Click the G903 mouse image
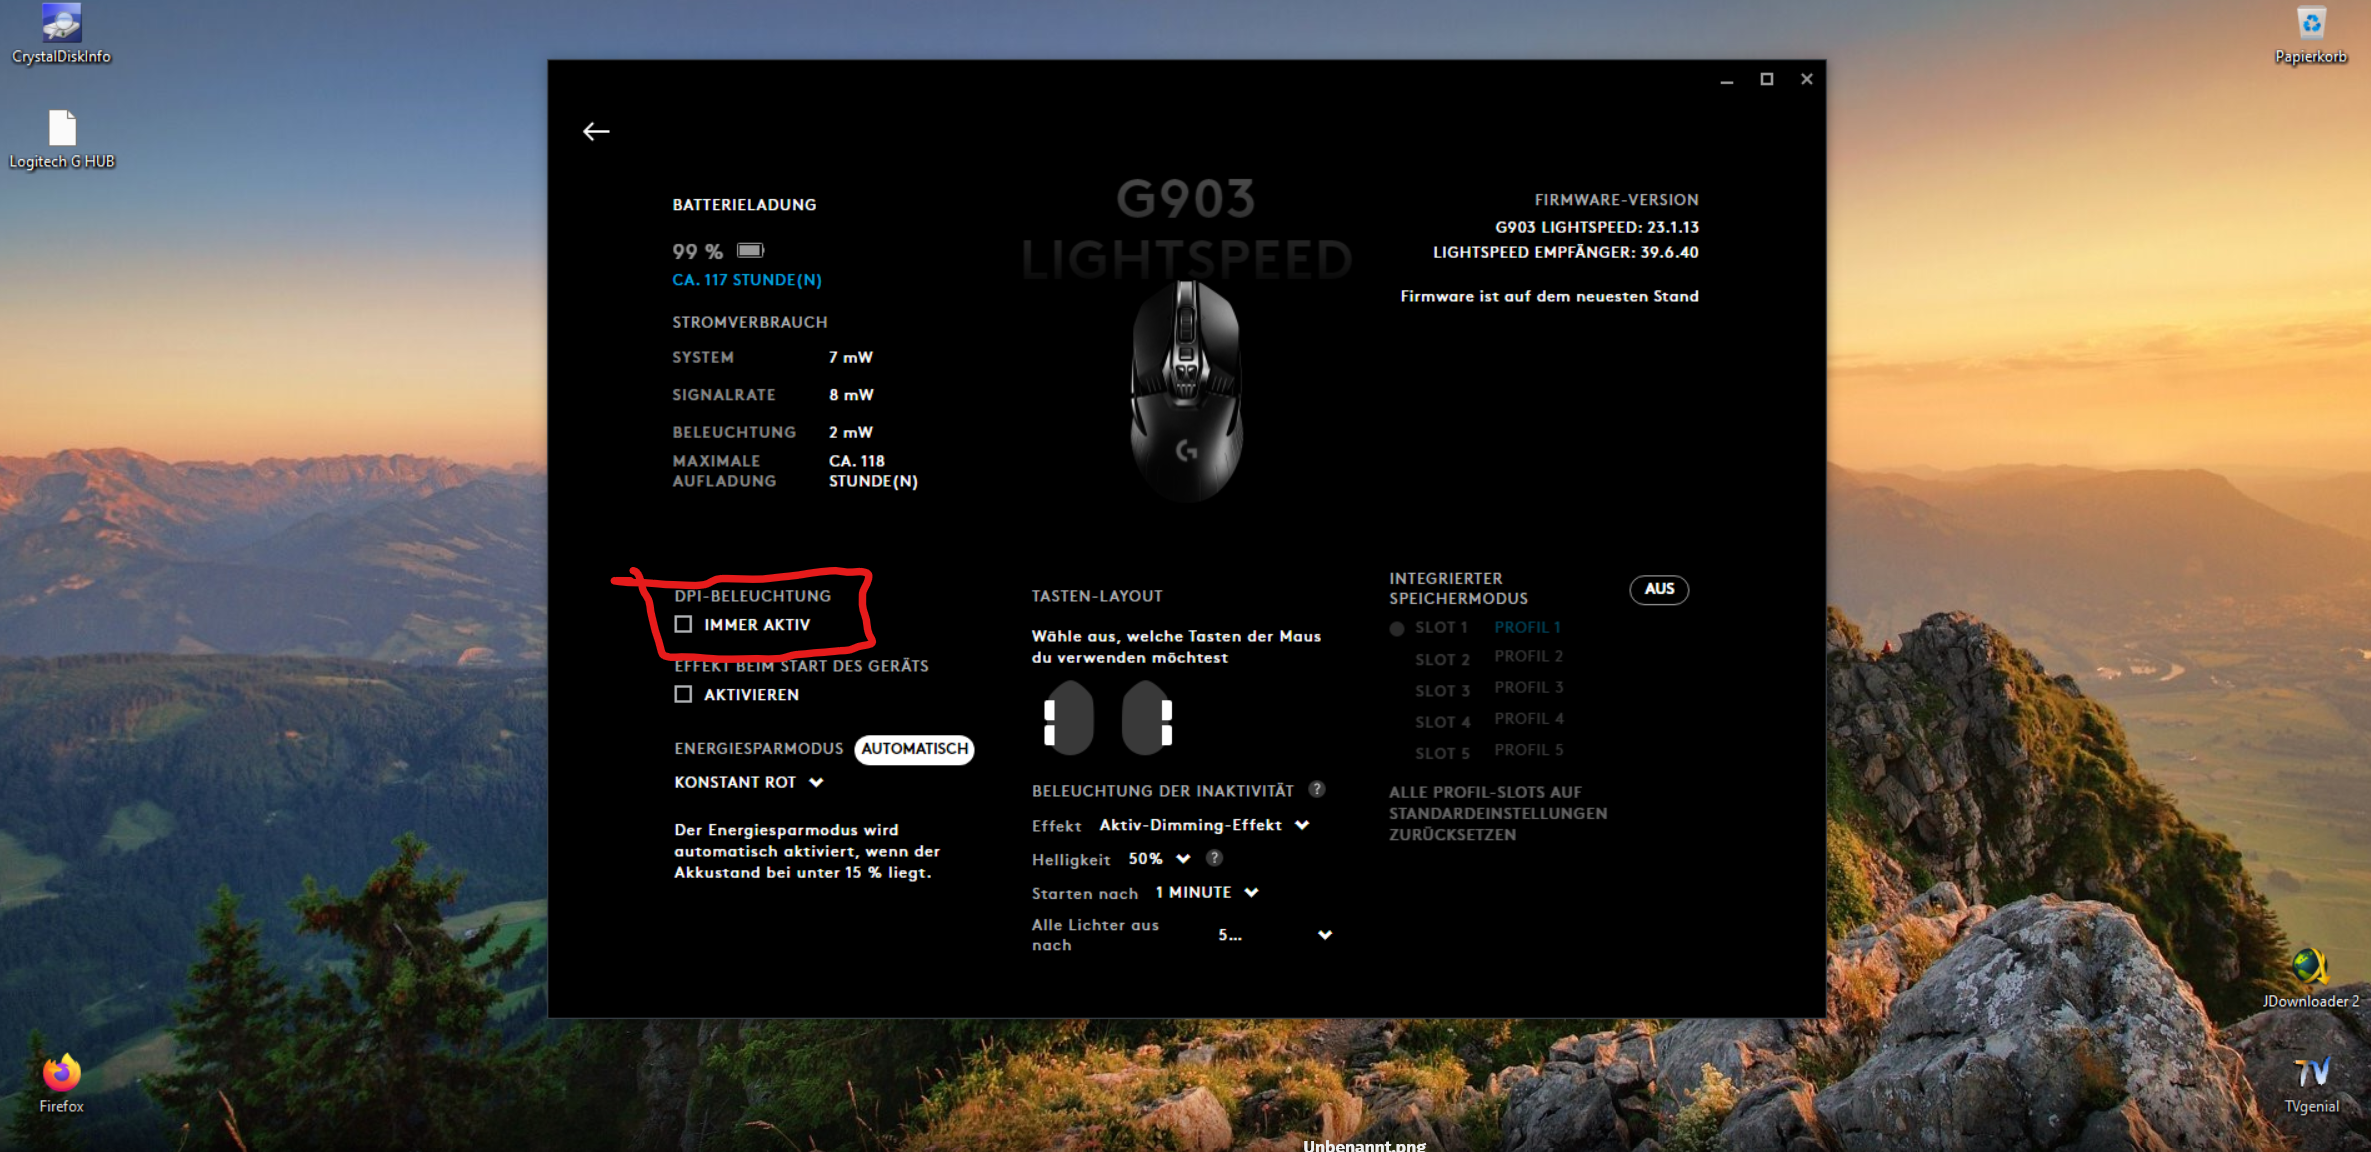 click(1186, 391)
